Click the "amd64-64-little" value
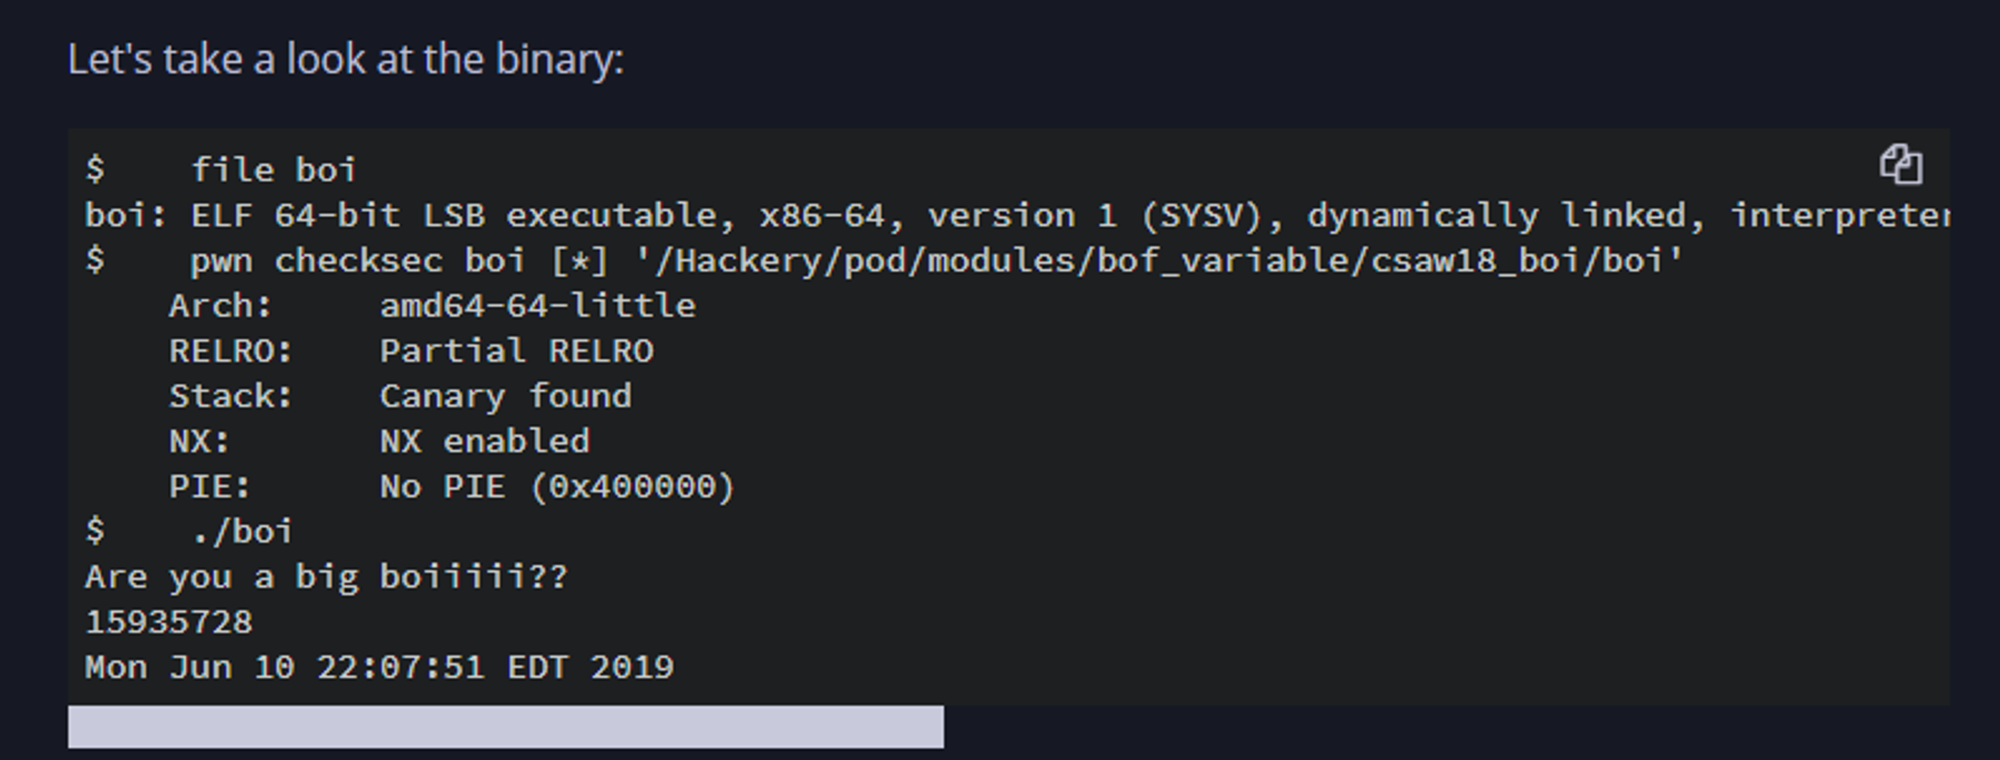 [x=537, y=306]
